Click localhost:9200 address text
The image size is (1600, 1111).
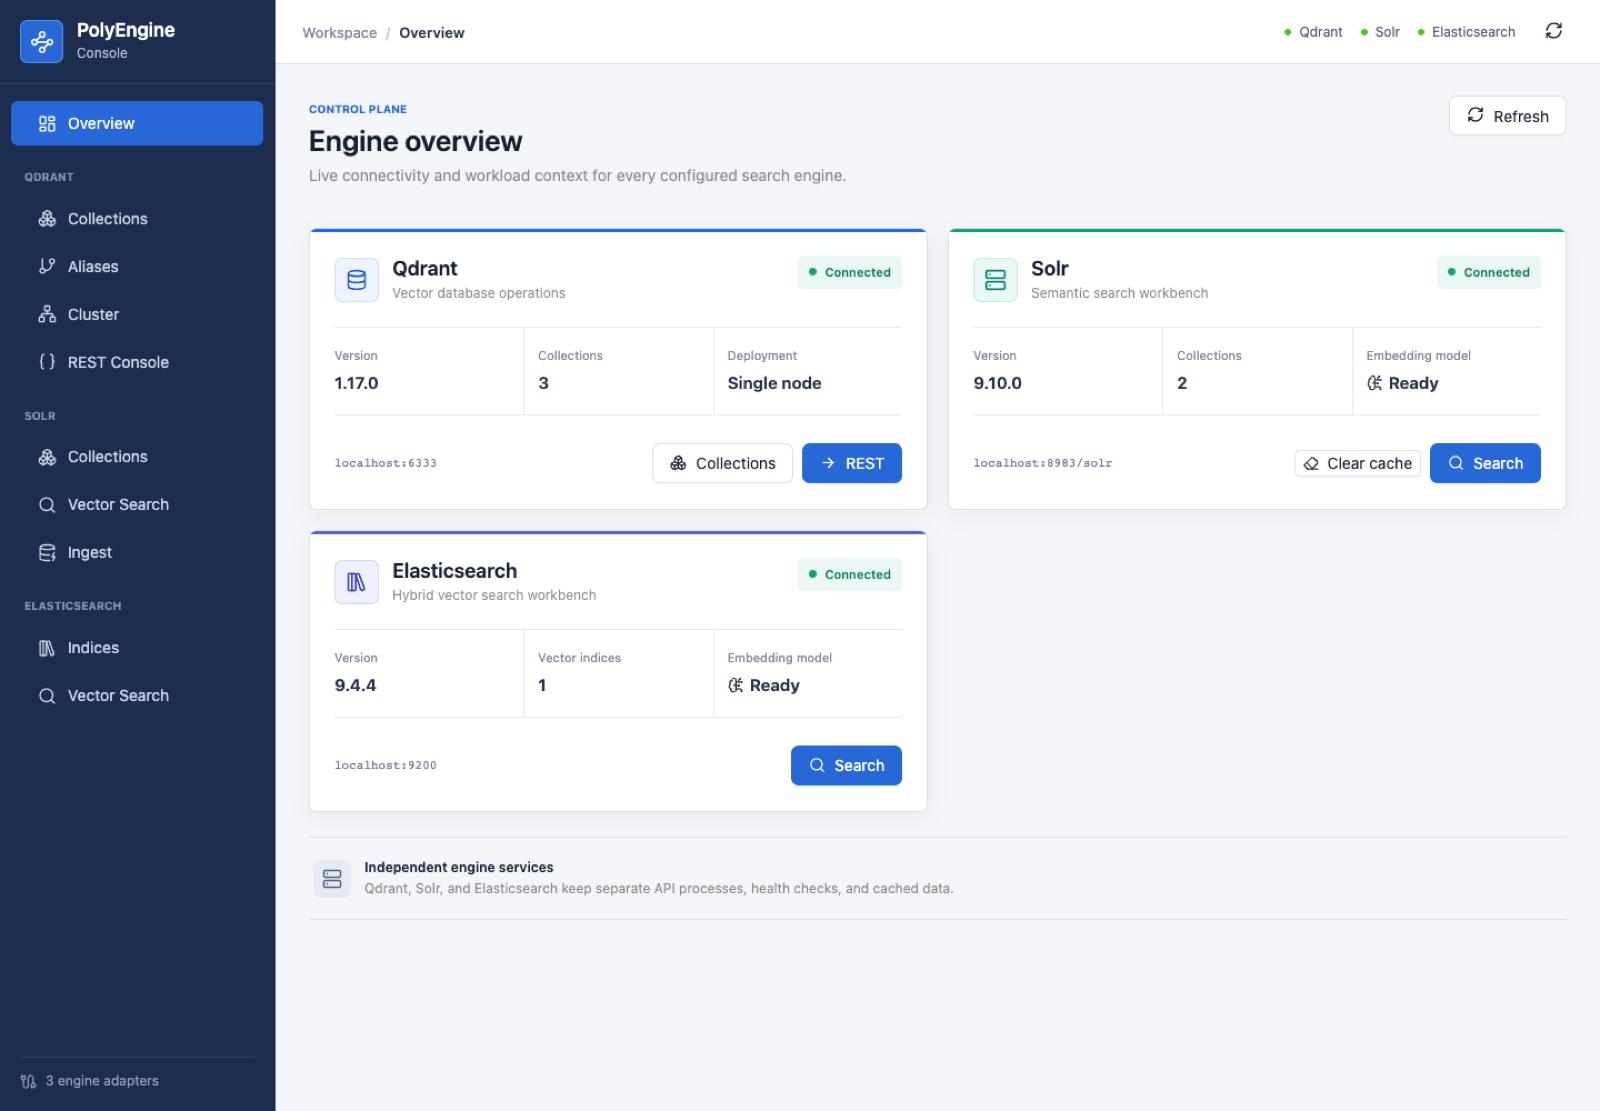[385, 765]
